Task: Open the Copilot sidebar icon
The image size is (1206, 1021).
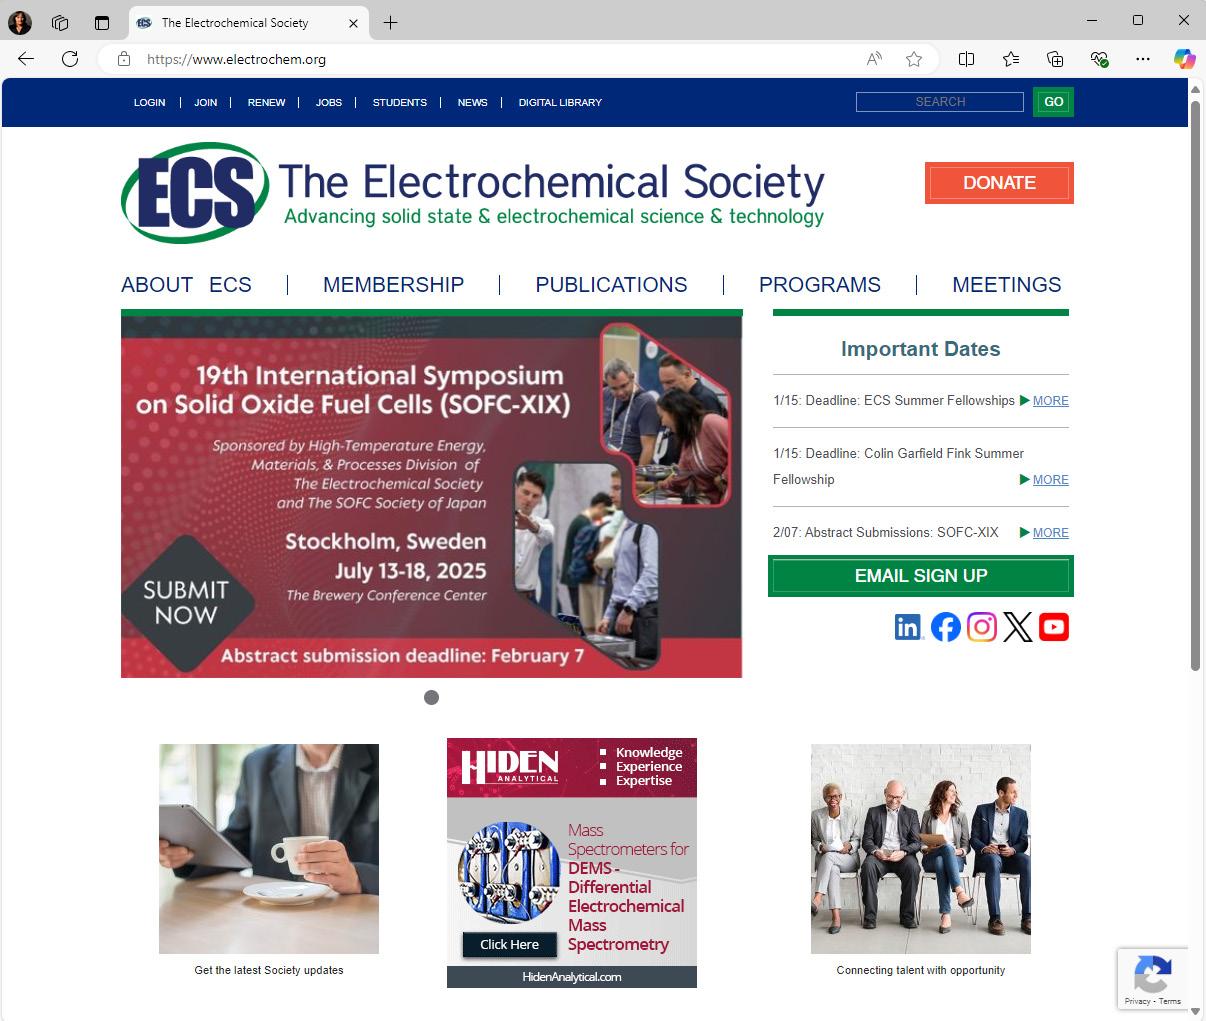Action: click(1184, 59)
